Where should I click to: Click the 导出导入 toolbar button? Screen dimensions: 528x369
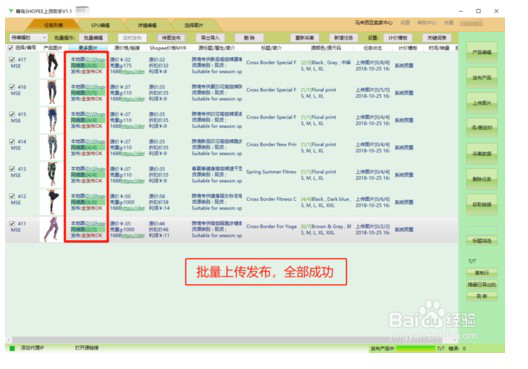tap(210, 38)
